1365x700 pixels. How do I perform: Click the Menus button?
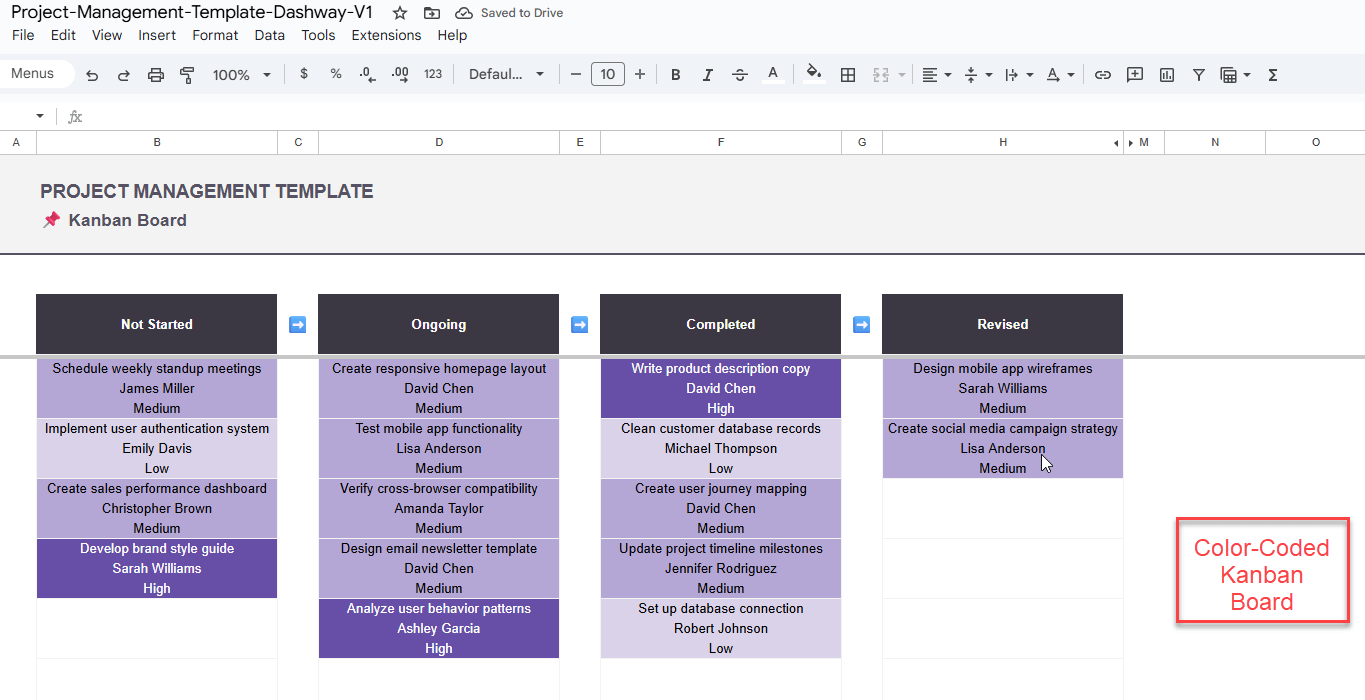point(33,73)
